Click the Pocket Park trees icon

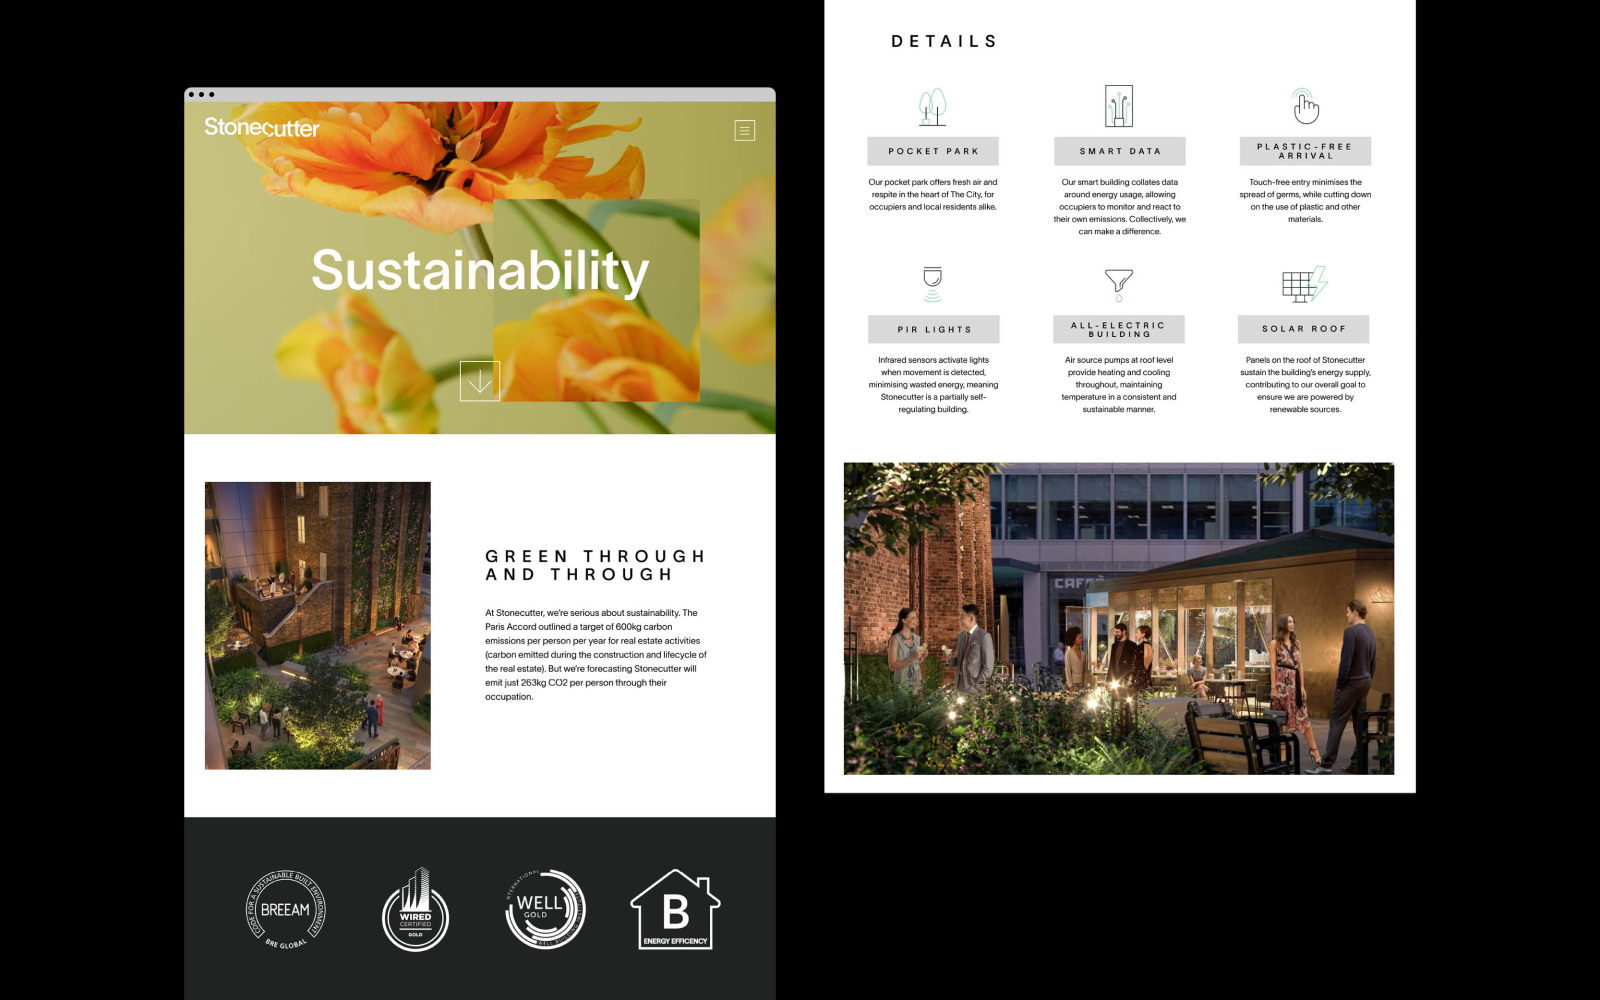pos(932,106)
